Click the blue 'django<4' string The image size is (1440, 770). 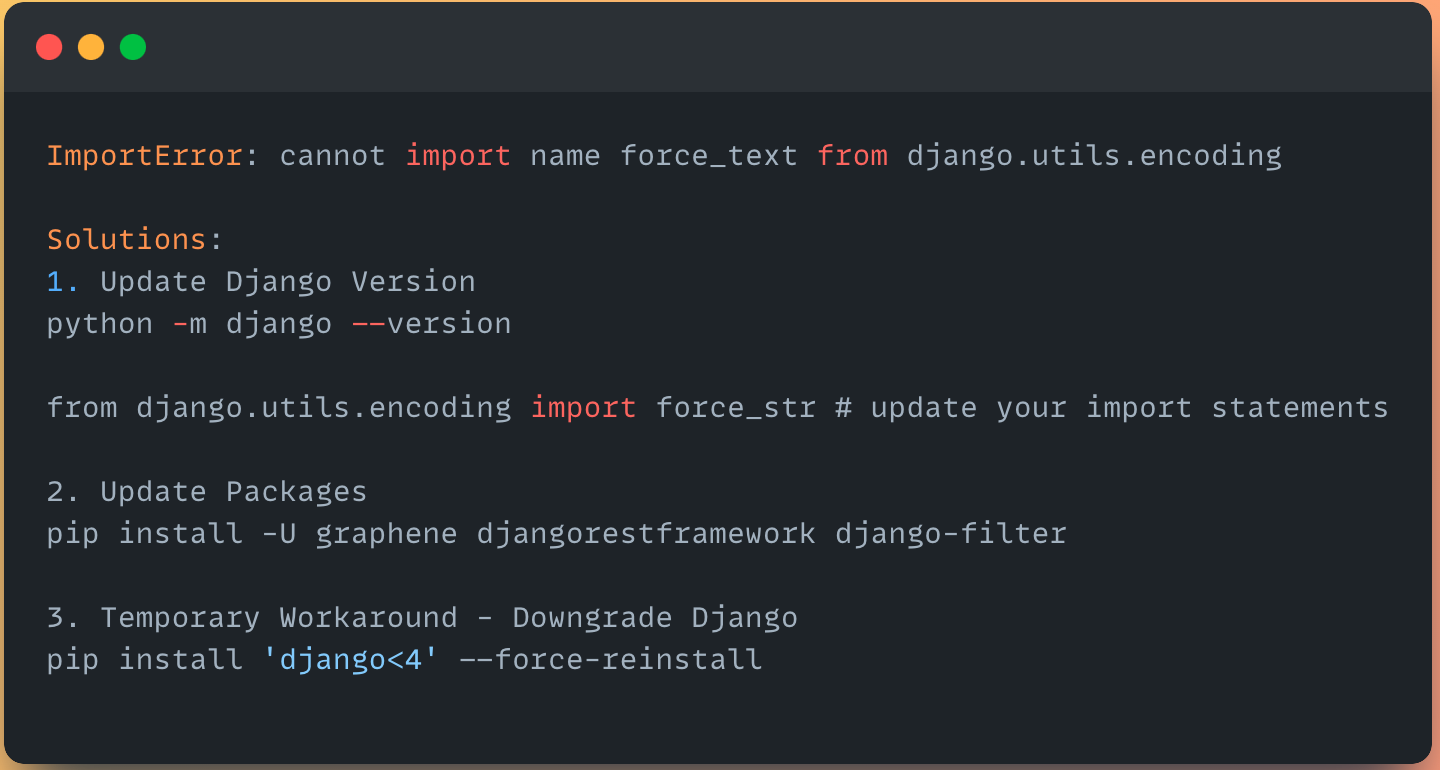[351, 660]
